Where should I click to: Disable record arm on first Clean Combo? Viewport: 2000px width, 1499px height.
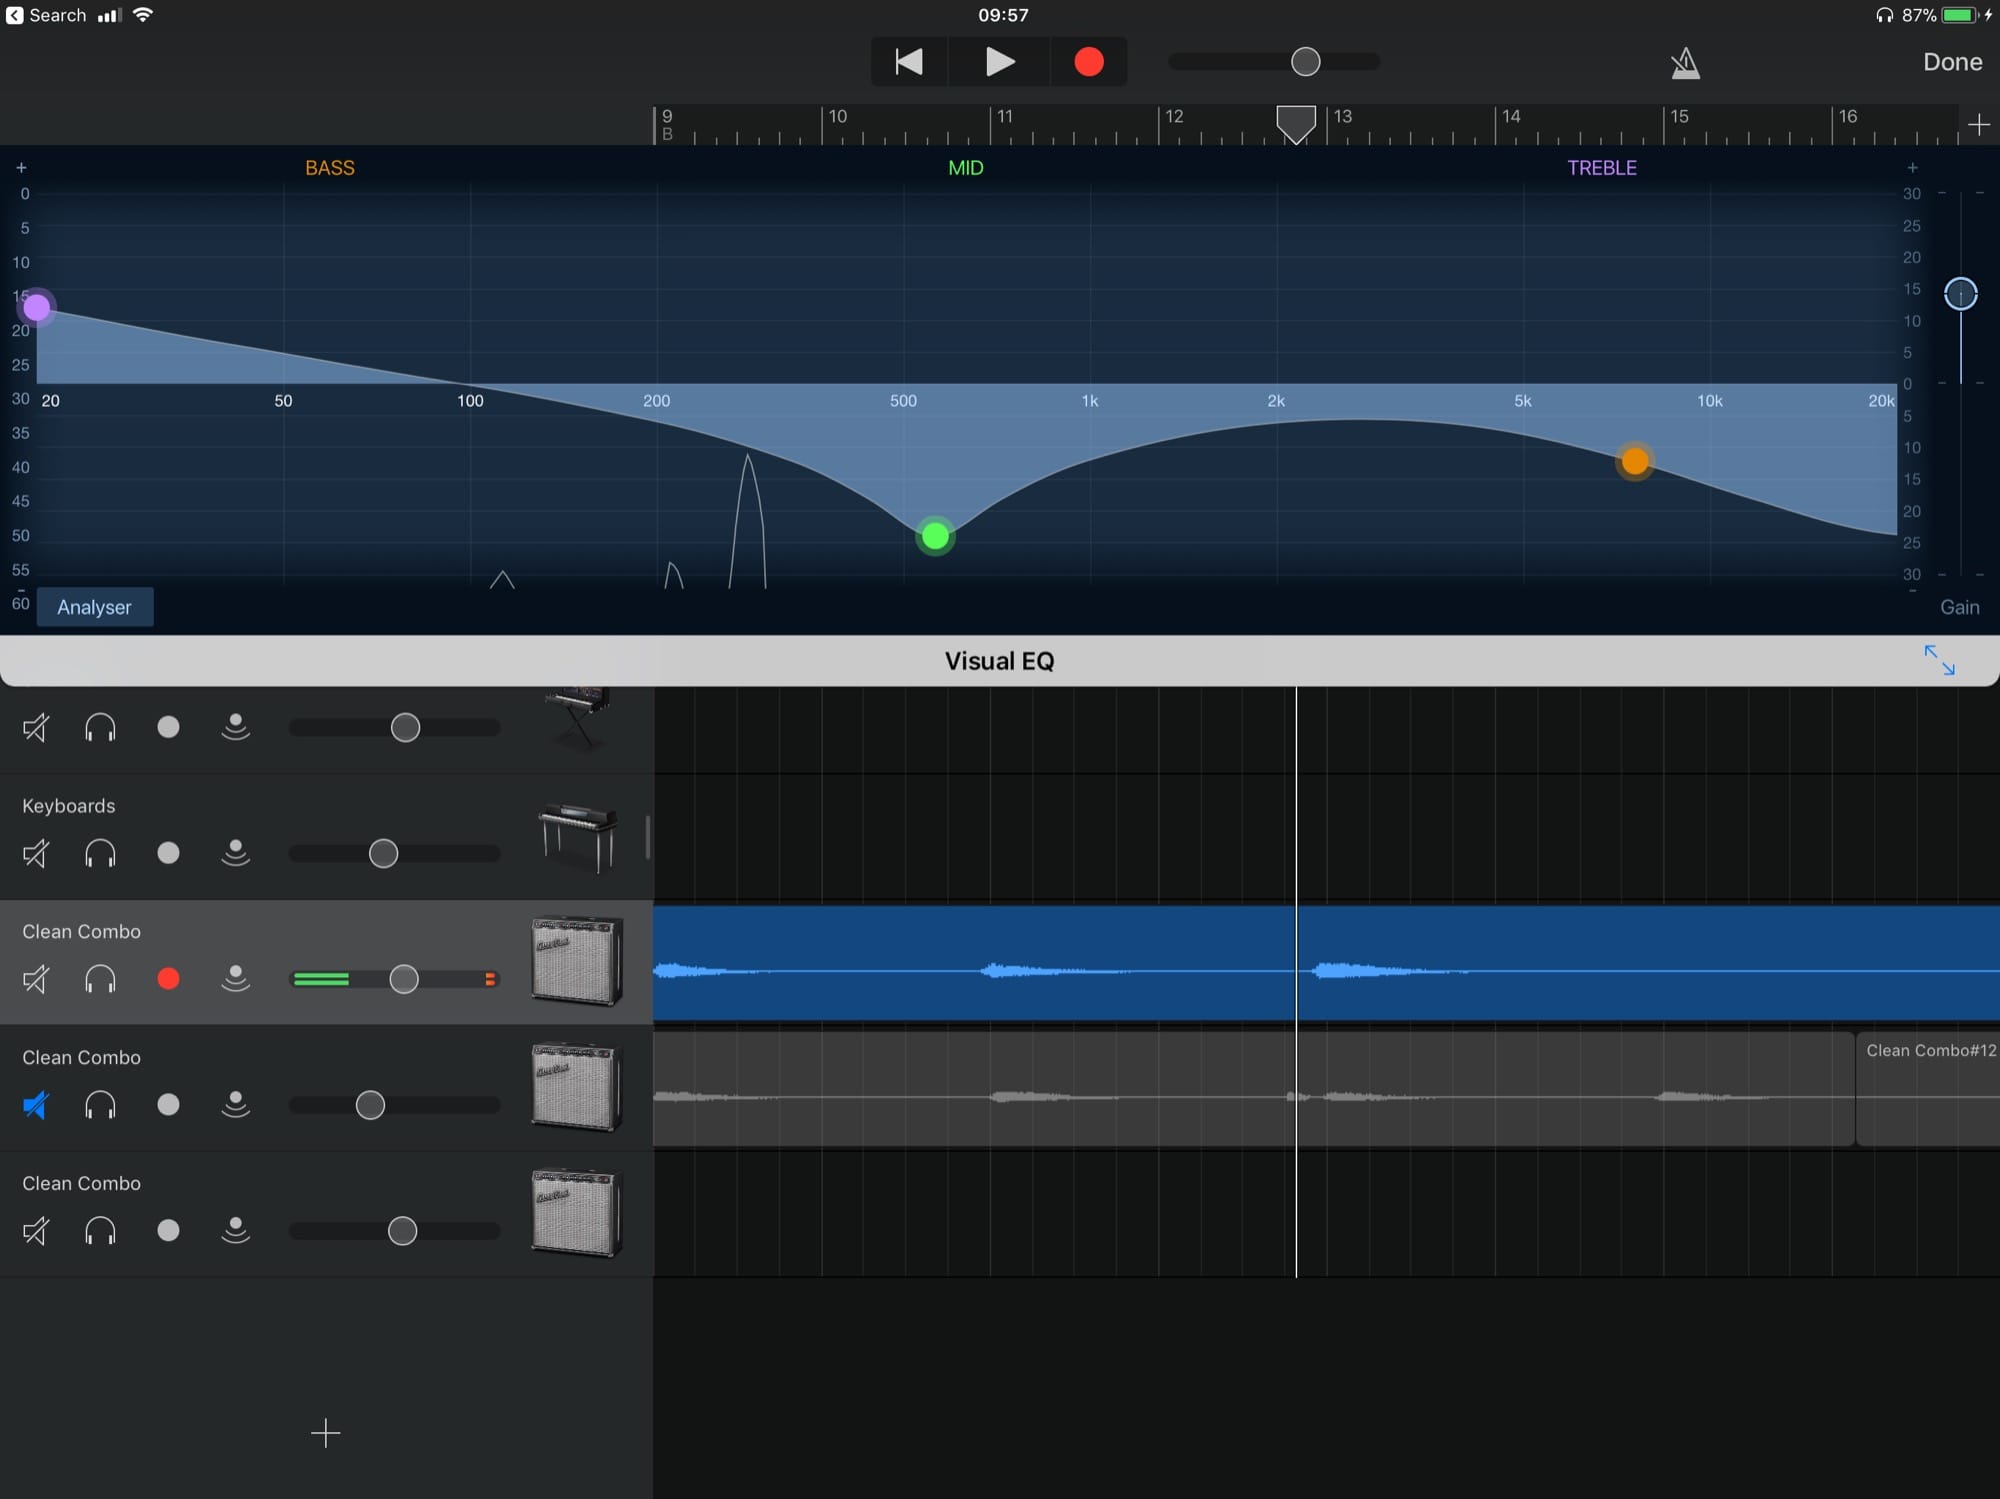[168, 979]
